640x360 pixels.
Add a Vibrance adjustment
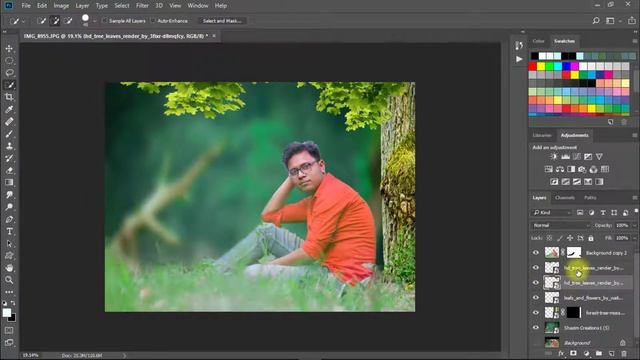(x=599, y=157)
